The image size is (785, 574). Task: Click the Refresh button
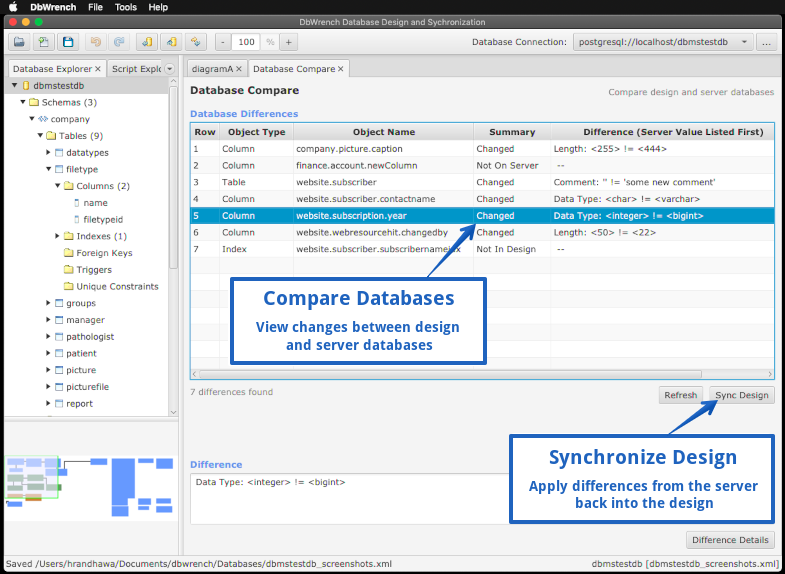680,395
